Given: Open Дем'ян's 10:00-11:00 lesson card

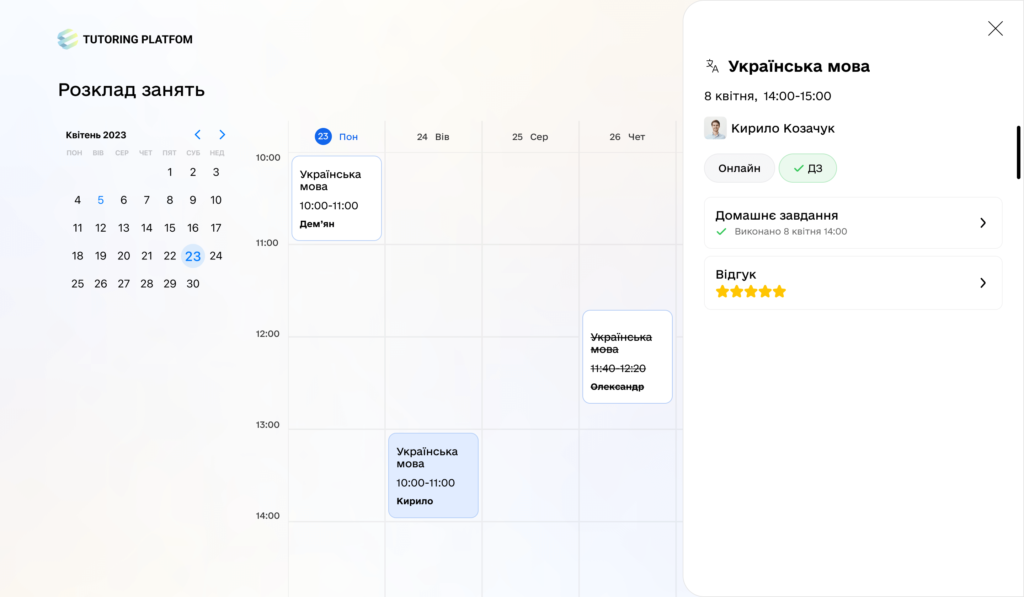Looking at the screenshot, I should (336, 198).
